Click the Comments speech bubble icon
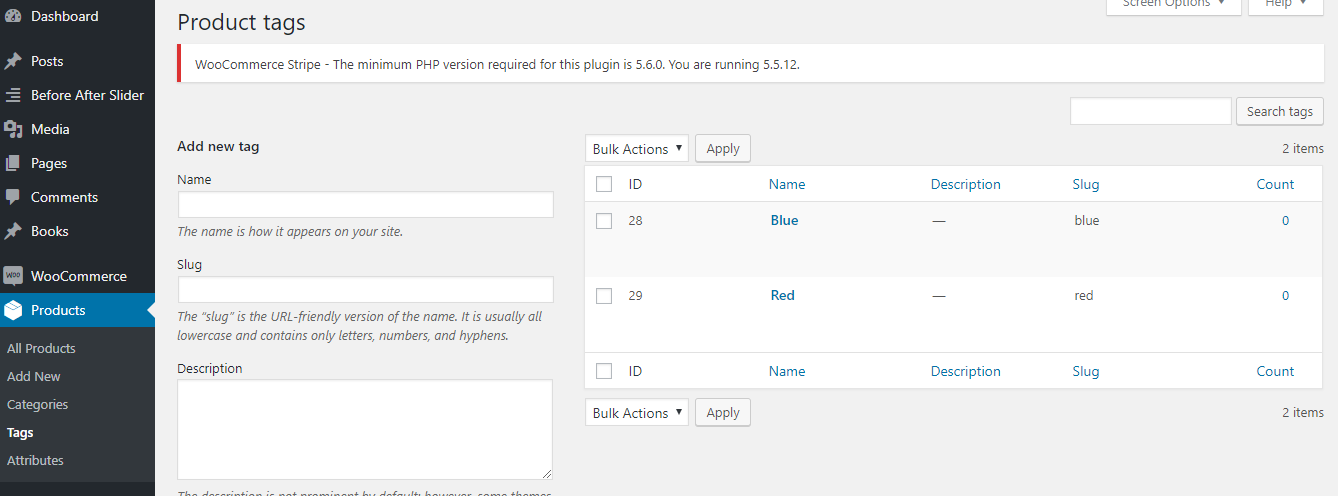Image resolution: width=1338 pixels, height=496 pixels. tap(13, 197)
